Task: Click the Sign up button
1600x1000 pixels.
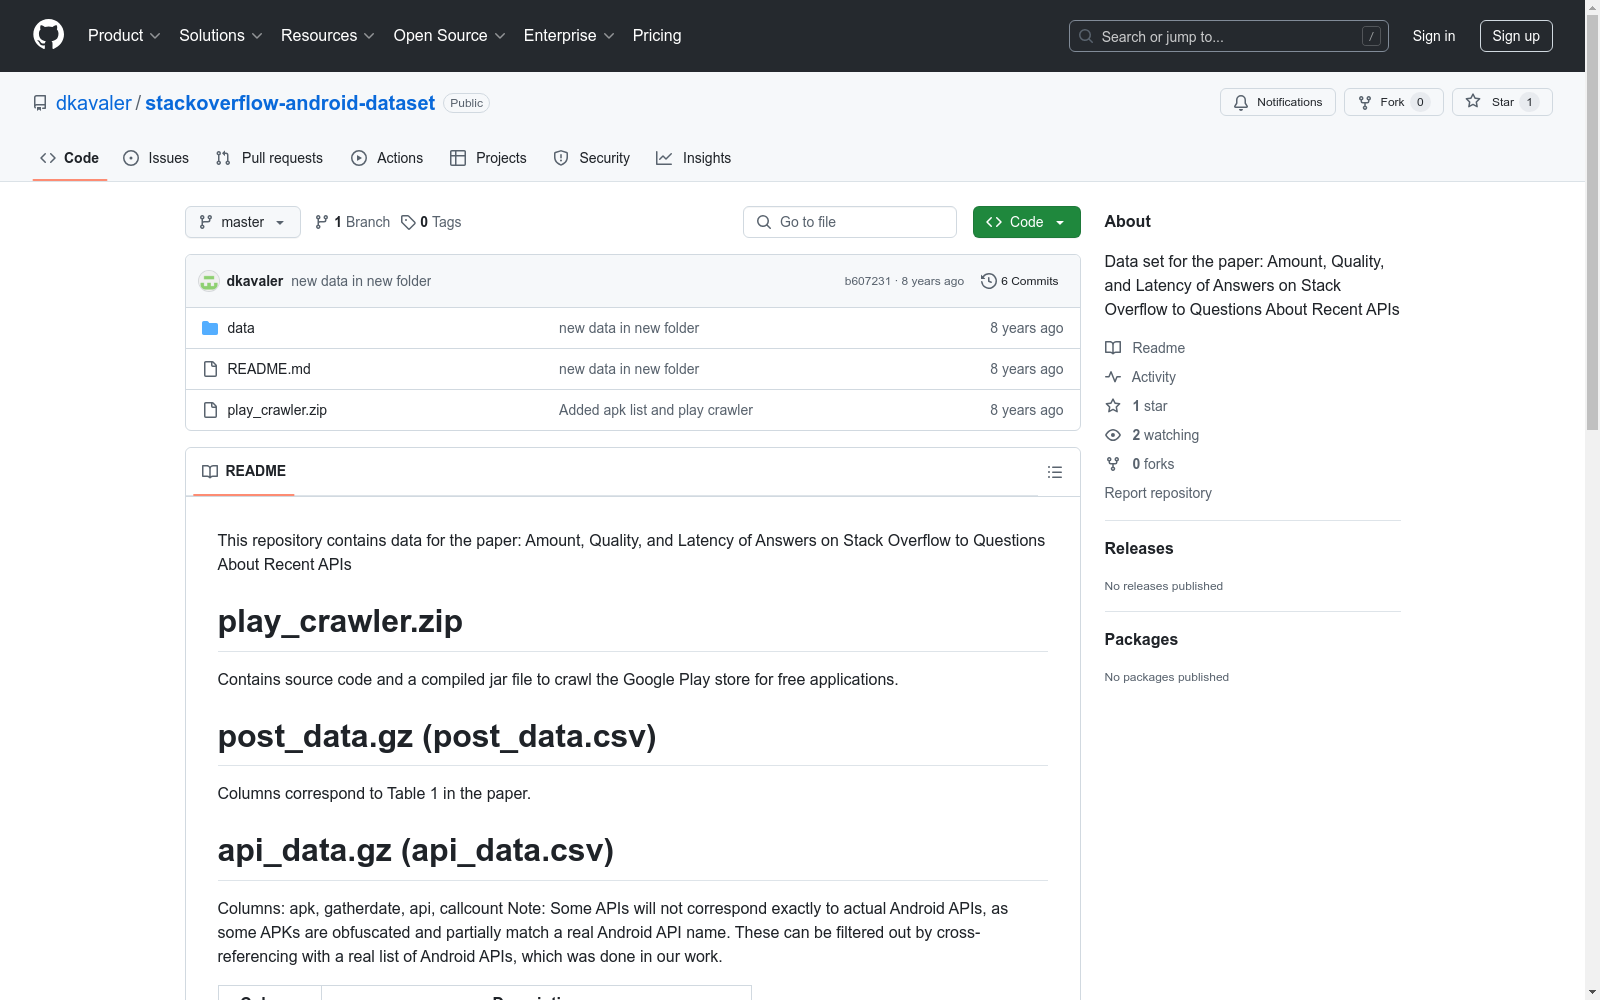Action: tap(1516, 36)
